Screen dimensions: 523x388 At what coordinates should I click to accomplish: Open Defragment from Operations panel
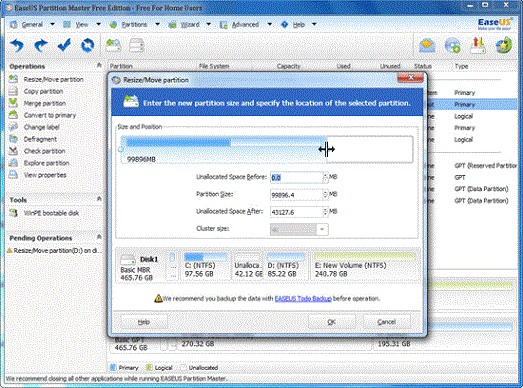(x=40, y=139)
